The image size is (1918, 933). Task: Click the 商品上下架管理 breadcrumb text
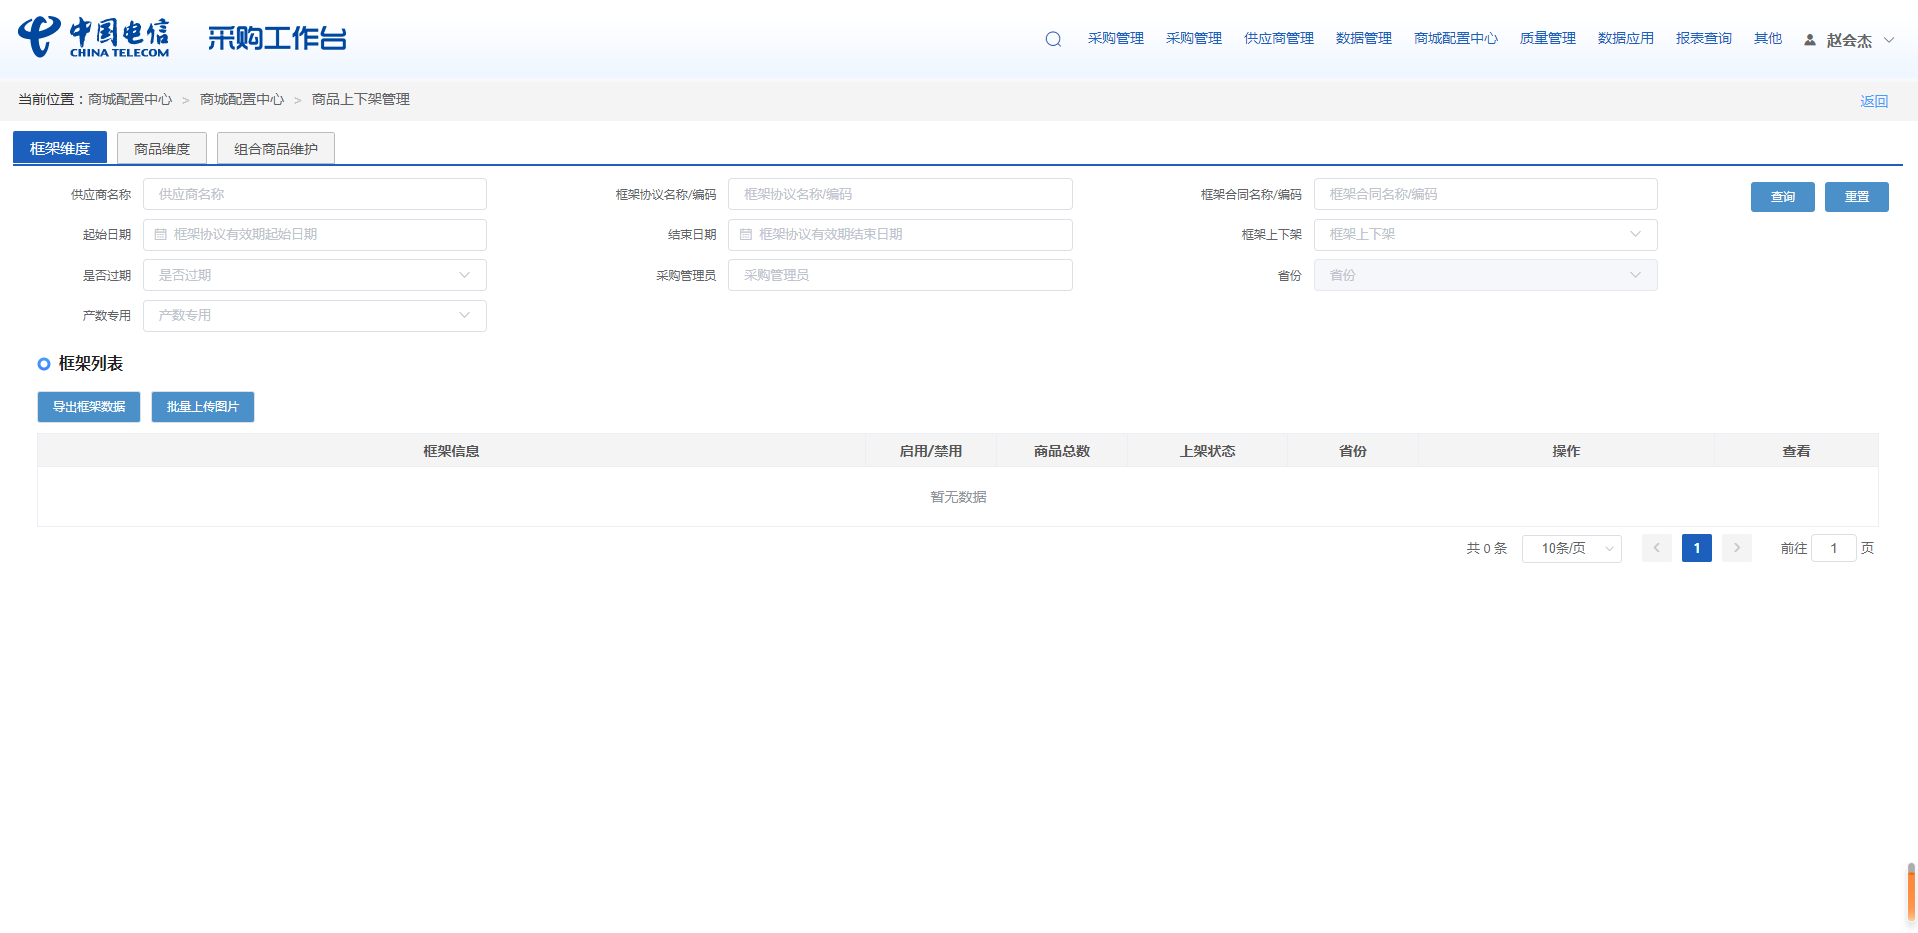[361, 99]
